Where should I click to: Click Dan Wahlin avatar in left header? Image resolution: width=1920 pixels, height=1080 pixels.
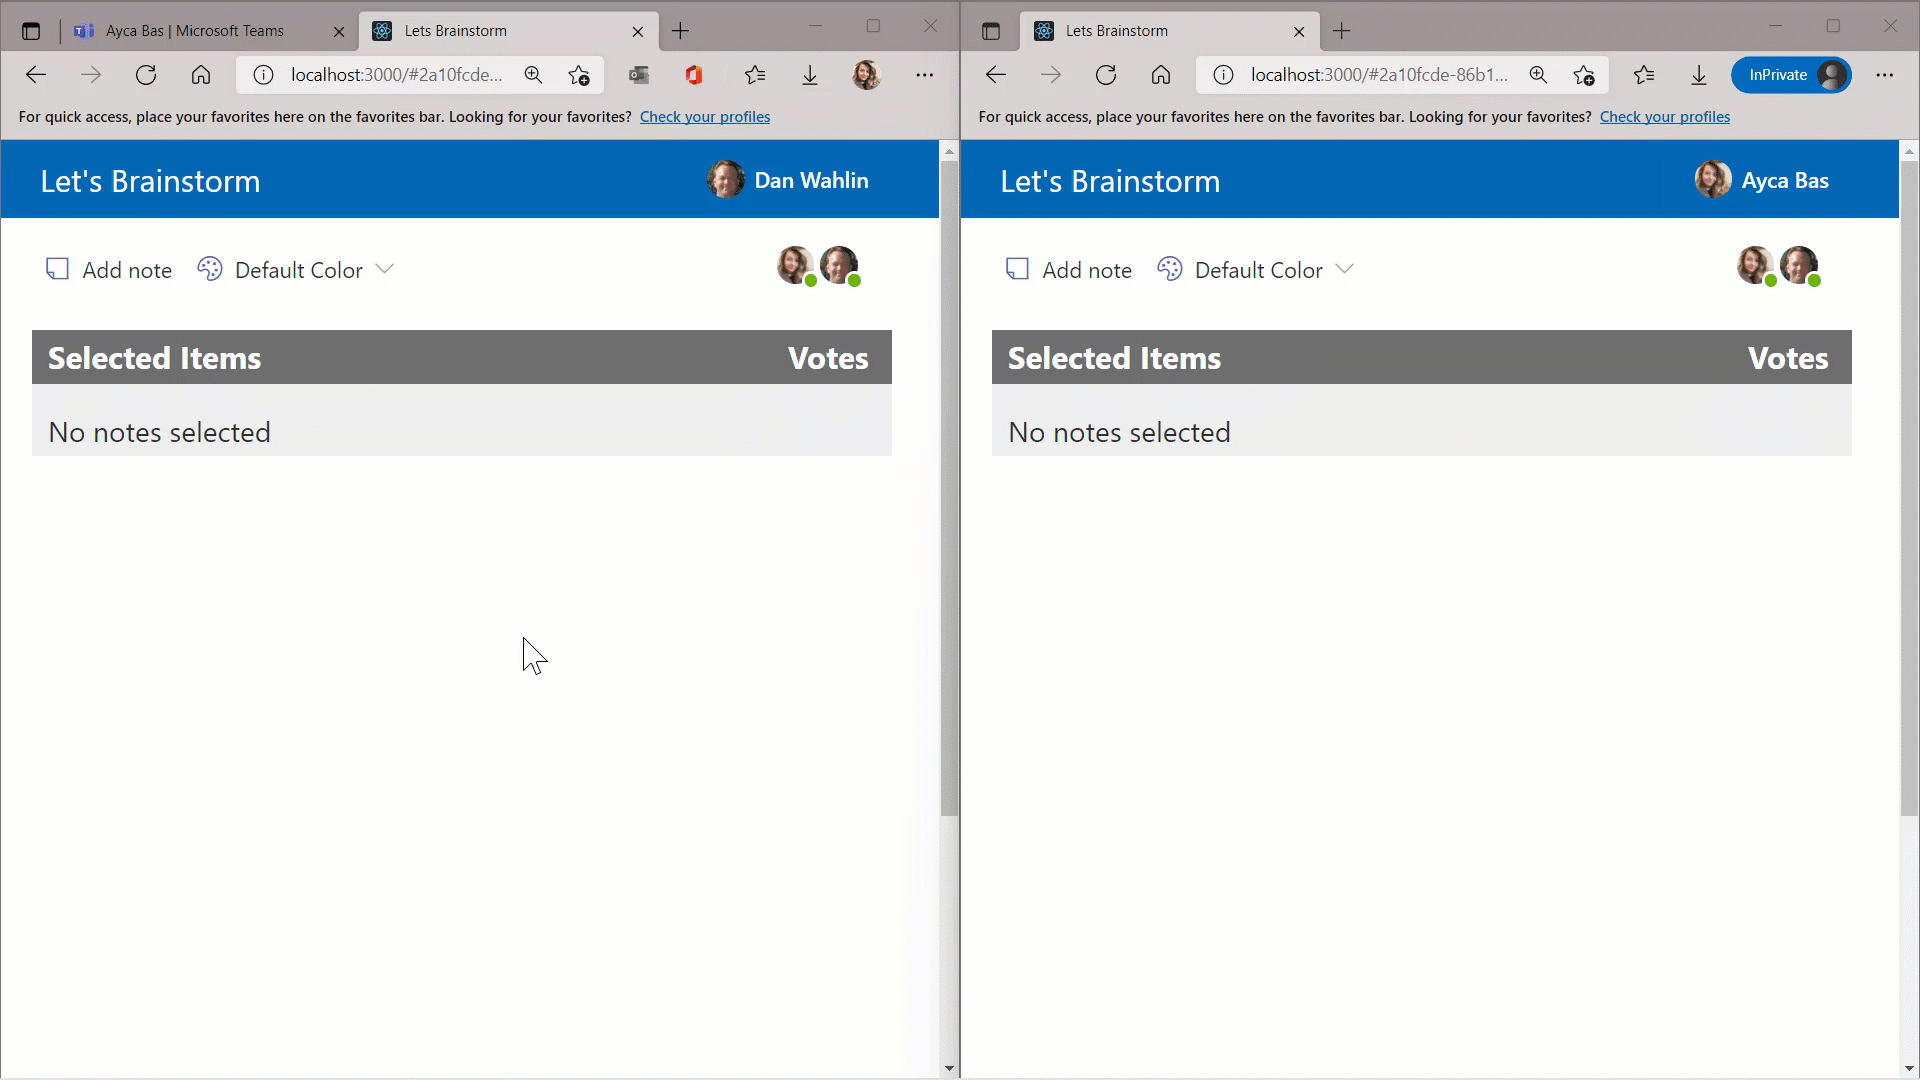[725, 180]
